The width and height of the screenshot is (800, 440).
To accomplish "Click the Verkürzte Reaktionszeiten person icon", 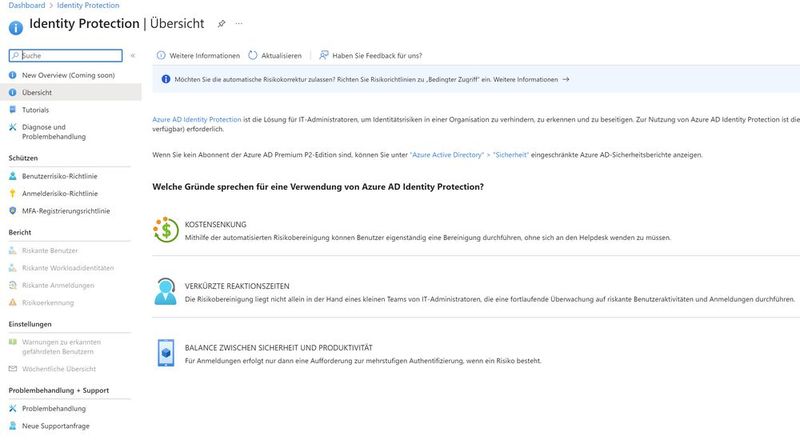I will [x=165, y=291].
